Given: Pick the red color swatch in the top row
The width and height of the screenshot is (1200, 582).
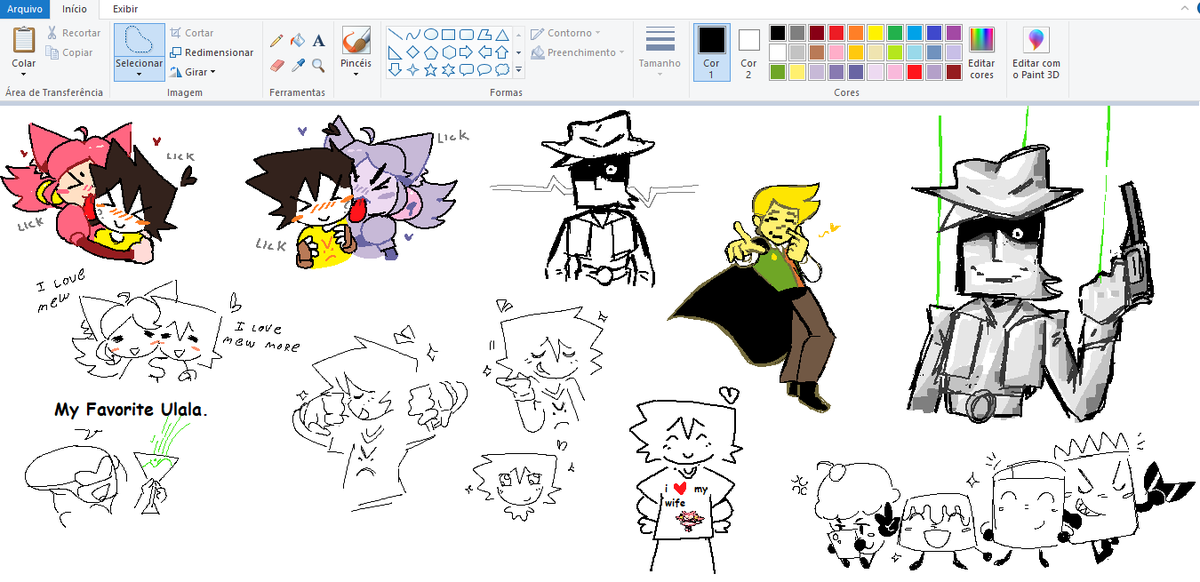Looking at the screenshot, I should coord(836,33).
